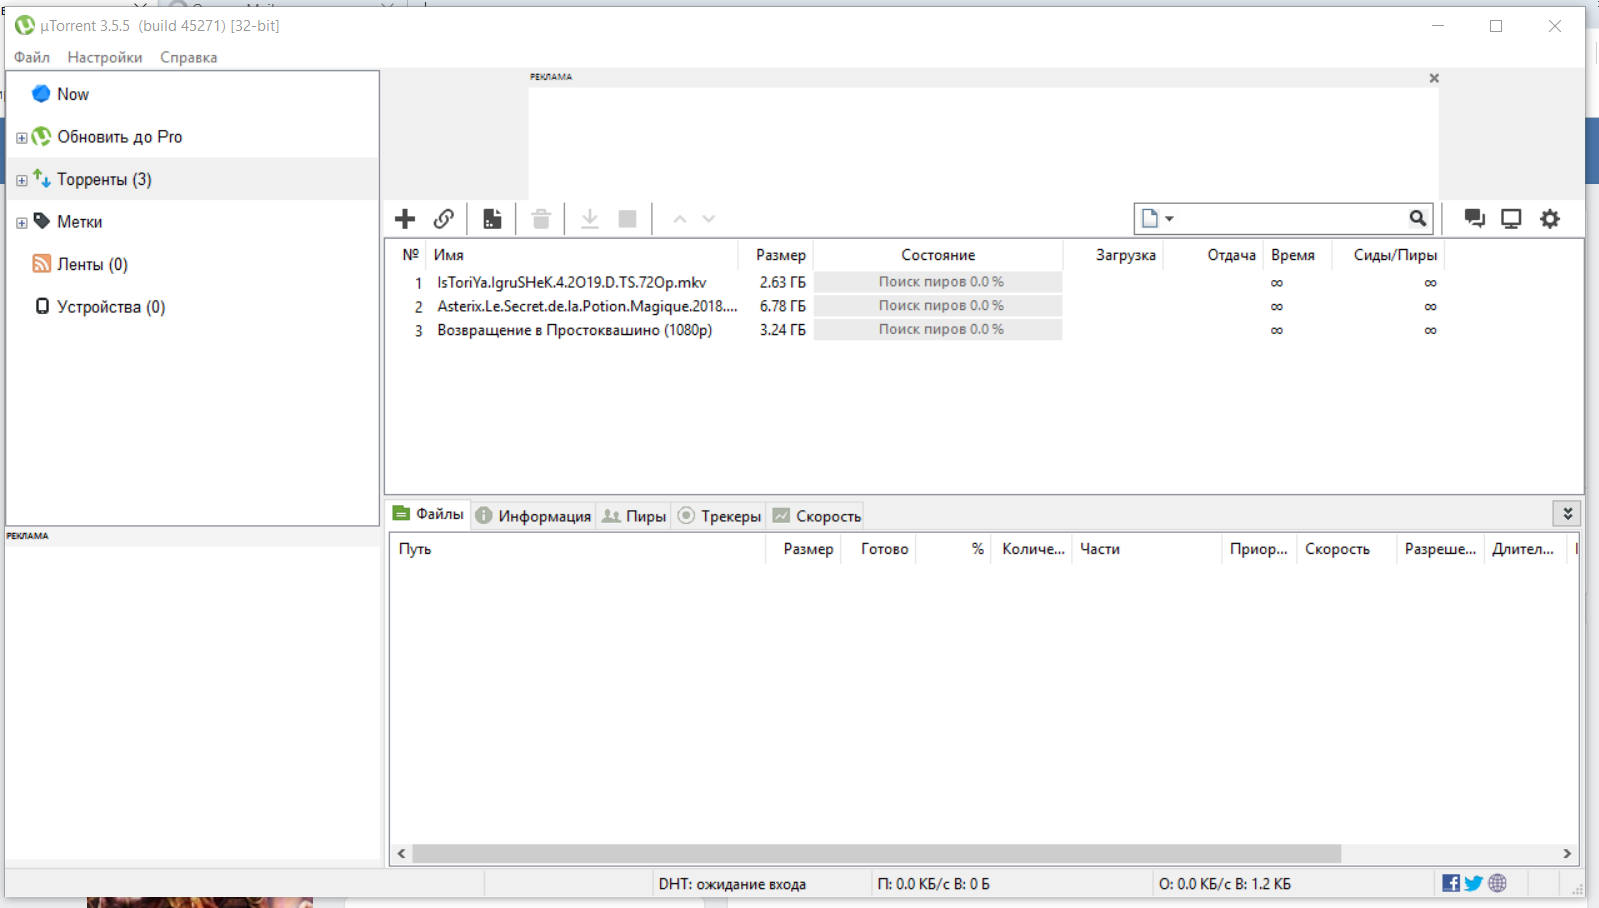Collapse the details pane with chevron button
This screenshot has width=1599, height=908.
point(1567,514)
